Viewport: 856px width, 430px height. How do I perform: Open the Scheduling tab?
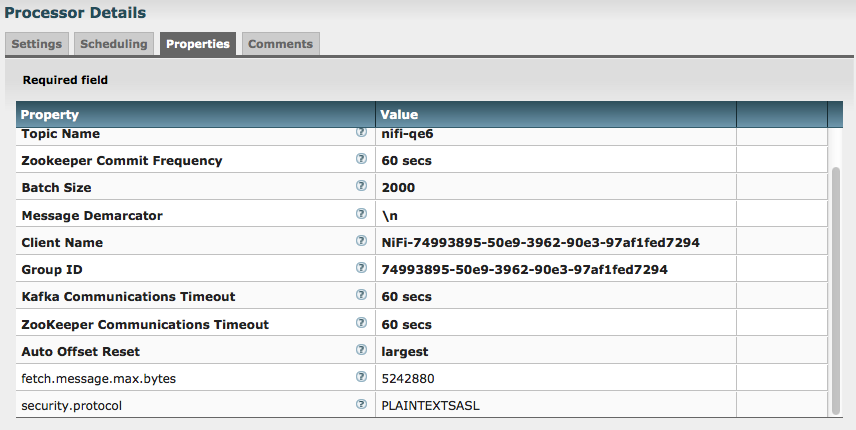[x=114, y=44]
